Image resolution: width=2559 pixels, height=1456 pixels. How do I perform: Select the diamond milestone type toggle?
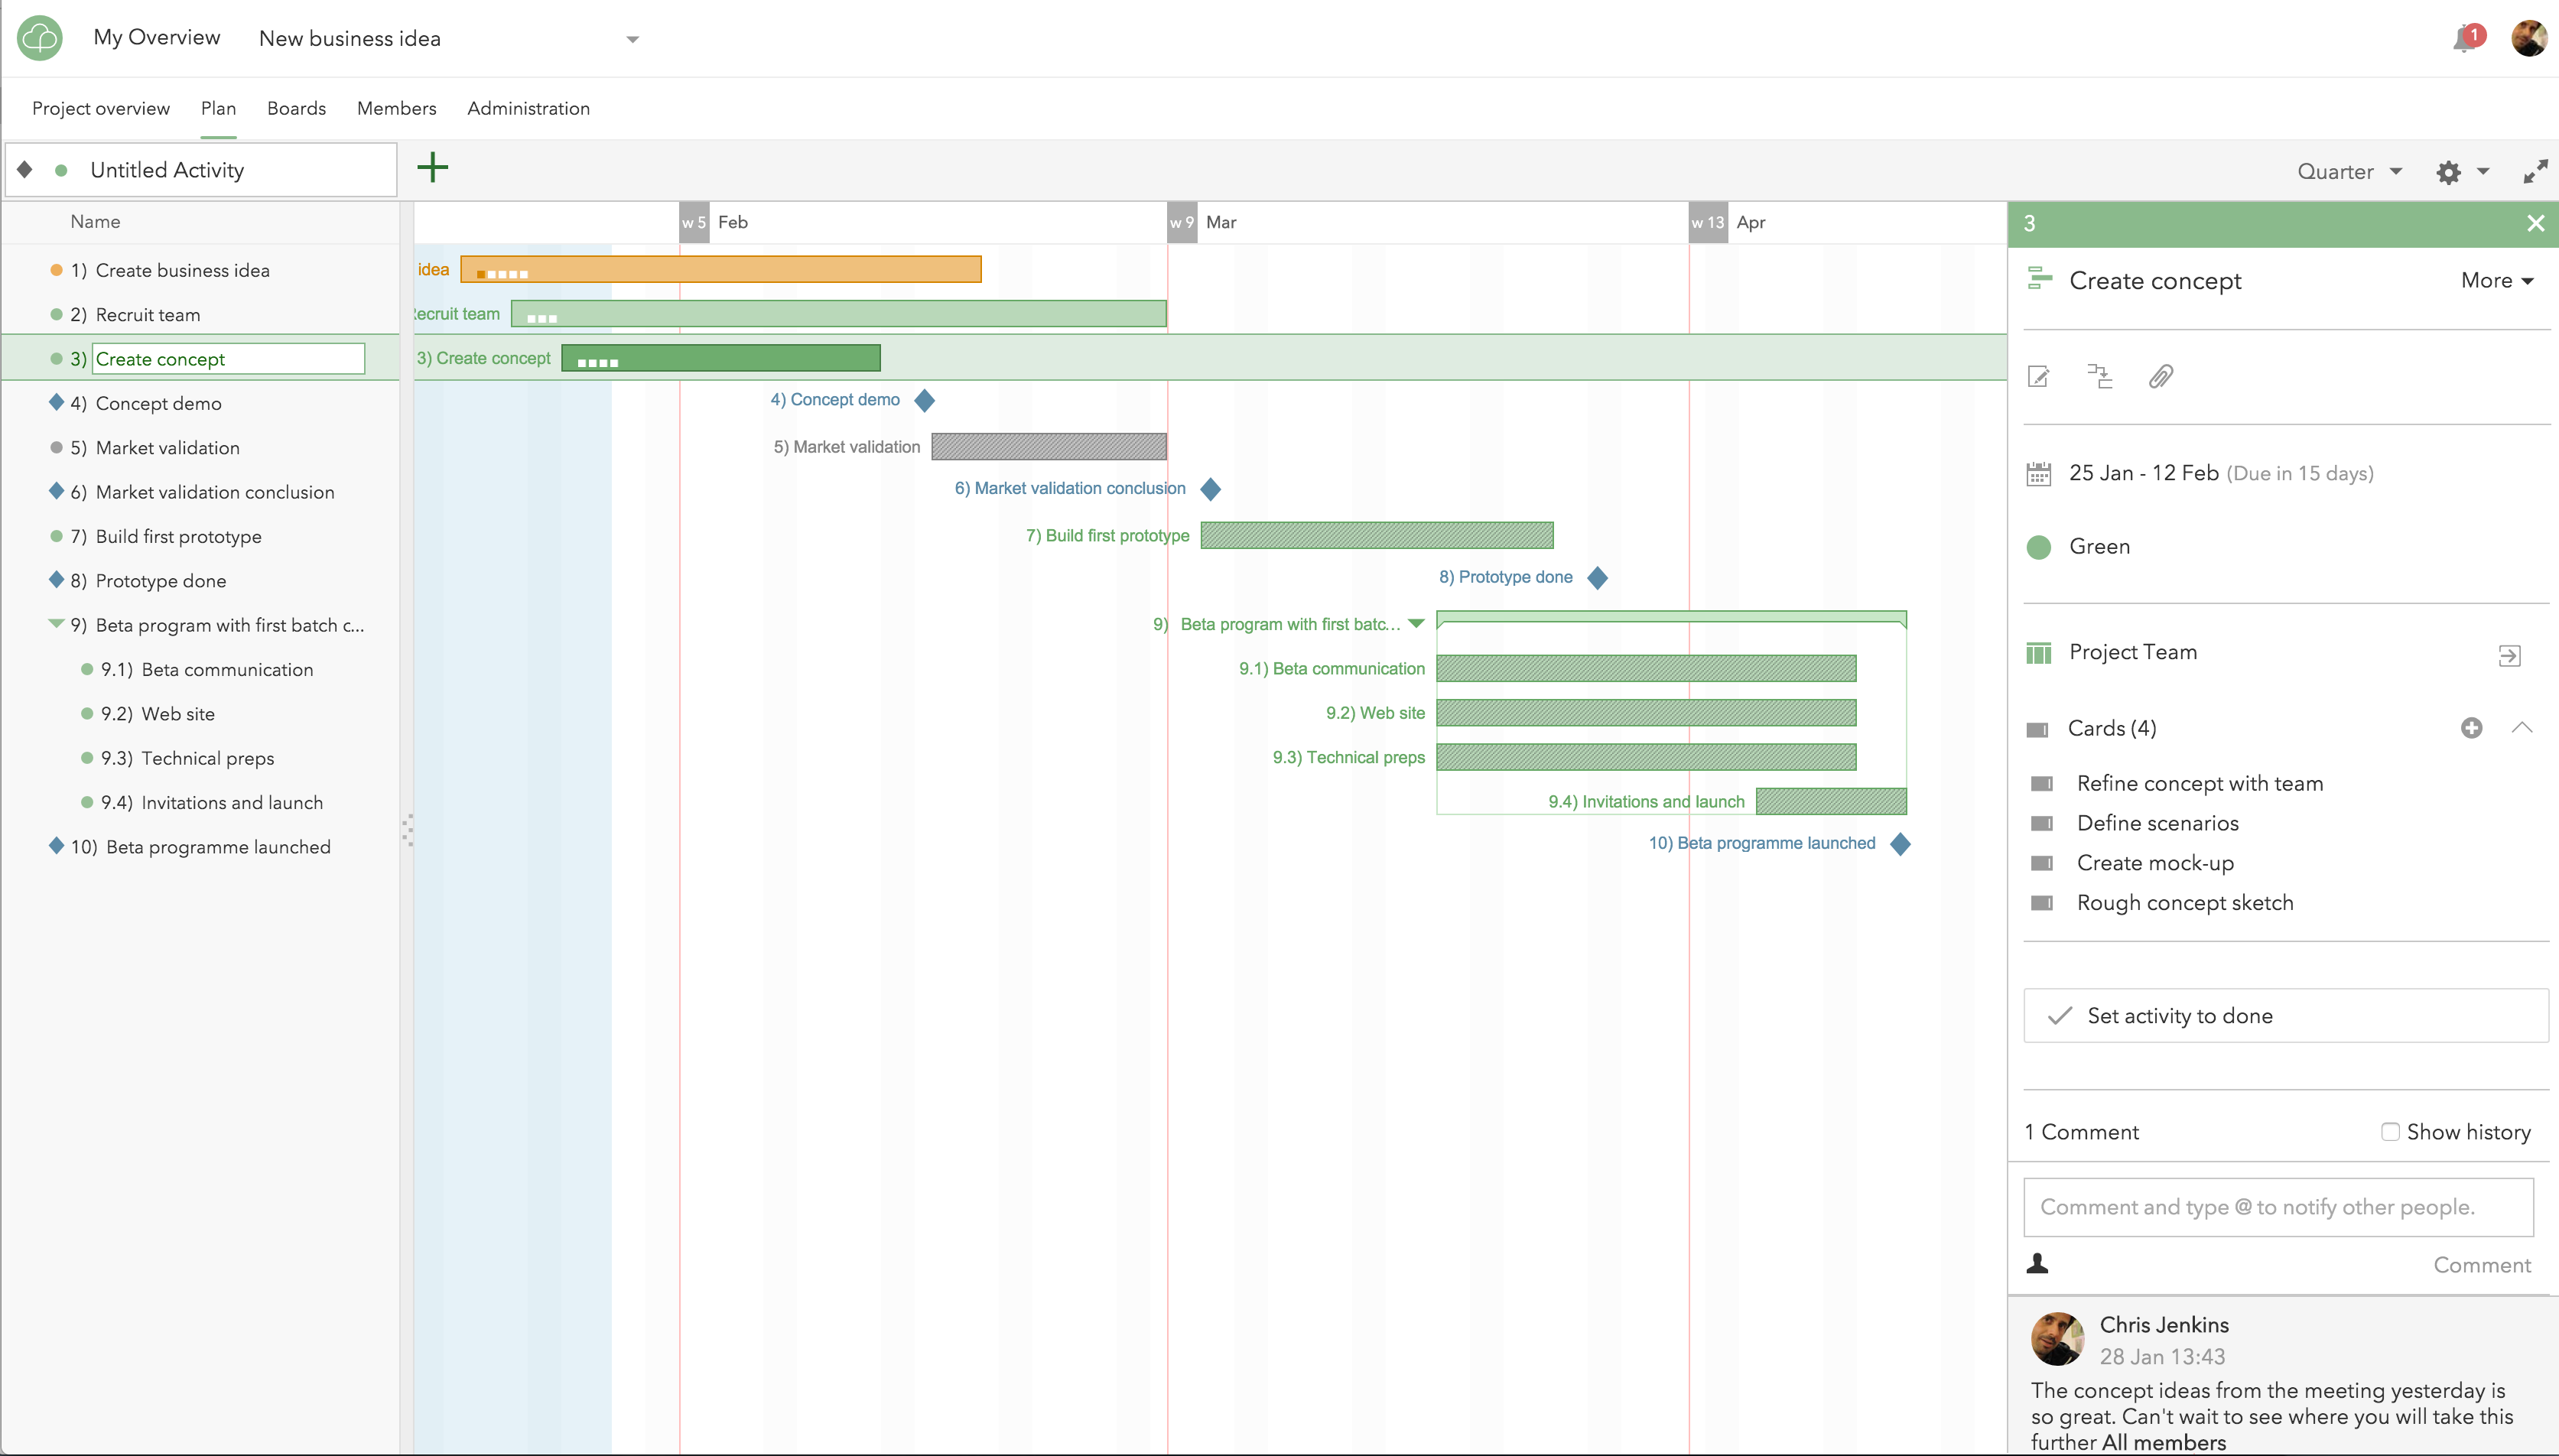pyautogui.click(x=25, y=170)
